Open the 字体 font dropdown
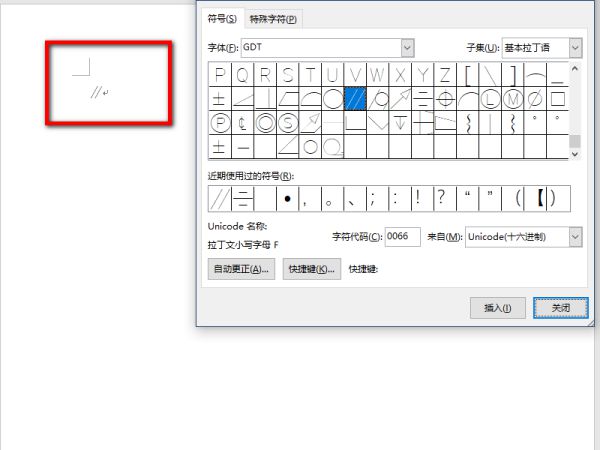Screen dimensions: 600x450 [x=407, y=48]
